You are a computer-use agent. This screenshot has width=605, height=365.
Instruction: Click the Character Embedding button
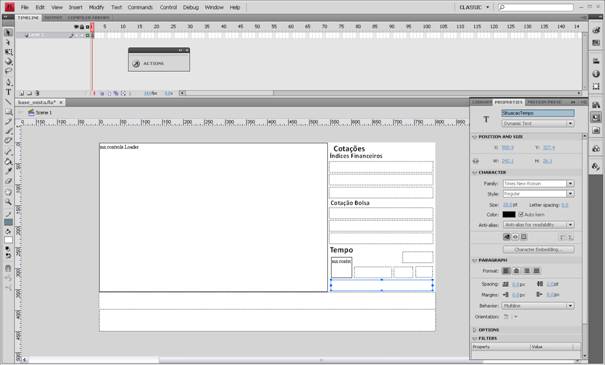[x=538, y=250]
